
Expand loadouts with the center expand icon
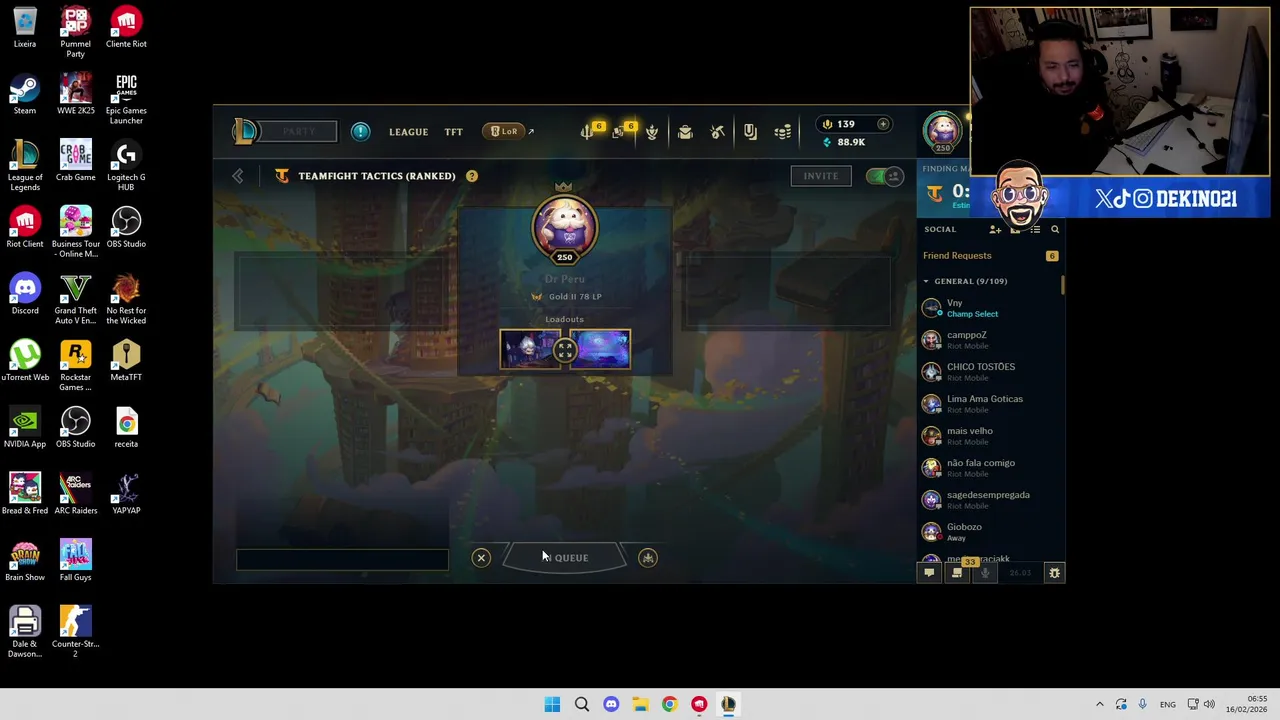565,350
